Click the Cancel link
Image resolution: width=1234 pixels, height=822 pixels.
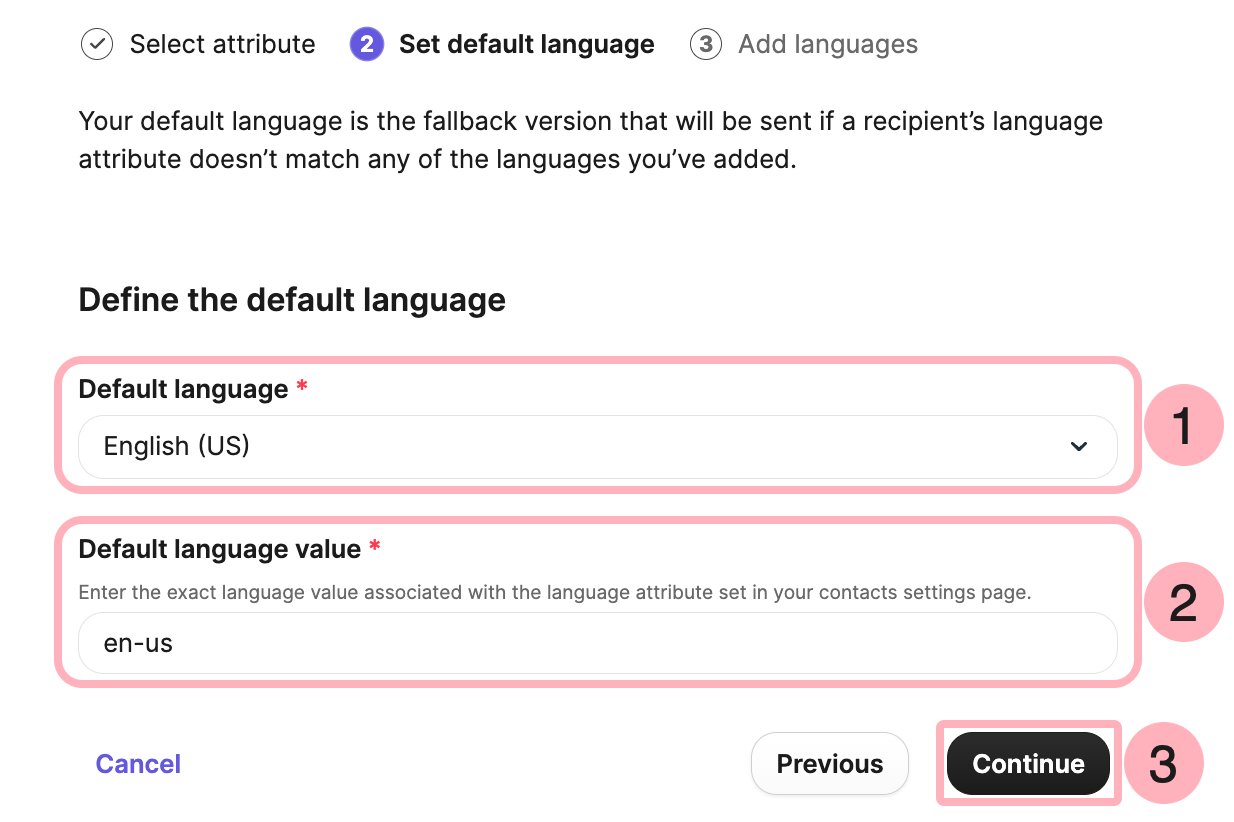pyautogui.click(x=137, y=763)
